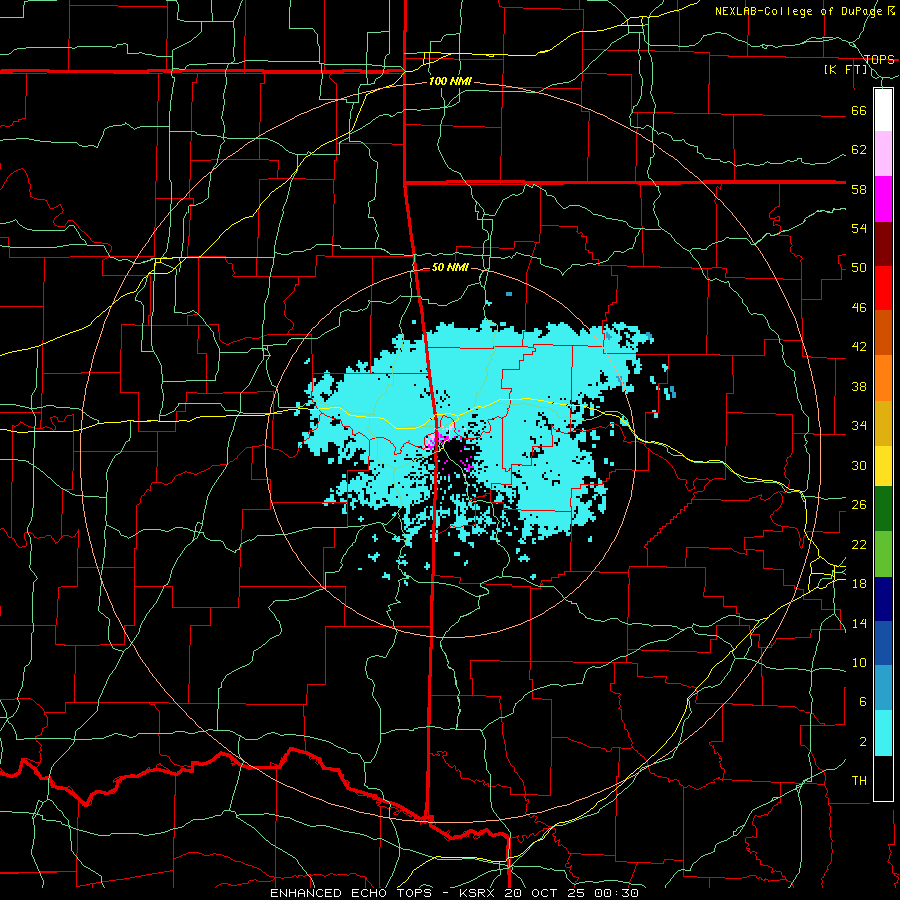Click the 100 NMI range ring label

pos(450,81)
